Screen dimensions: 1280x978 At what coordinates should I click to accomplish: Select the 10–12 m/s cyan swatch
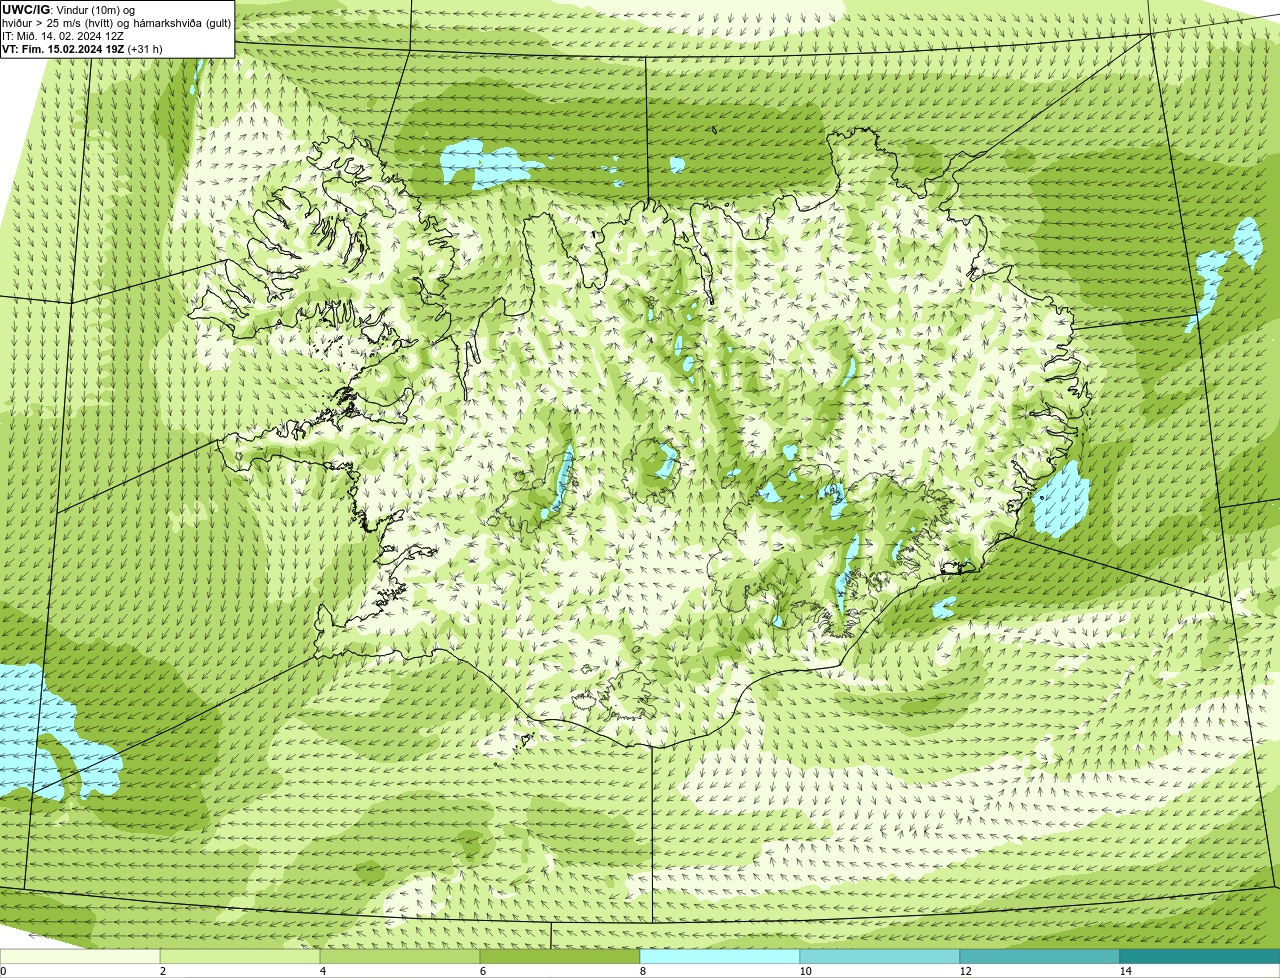(x=880, y=957)
